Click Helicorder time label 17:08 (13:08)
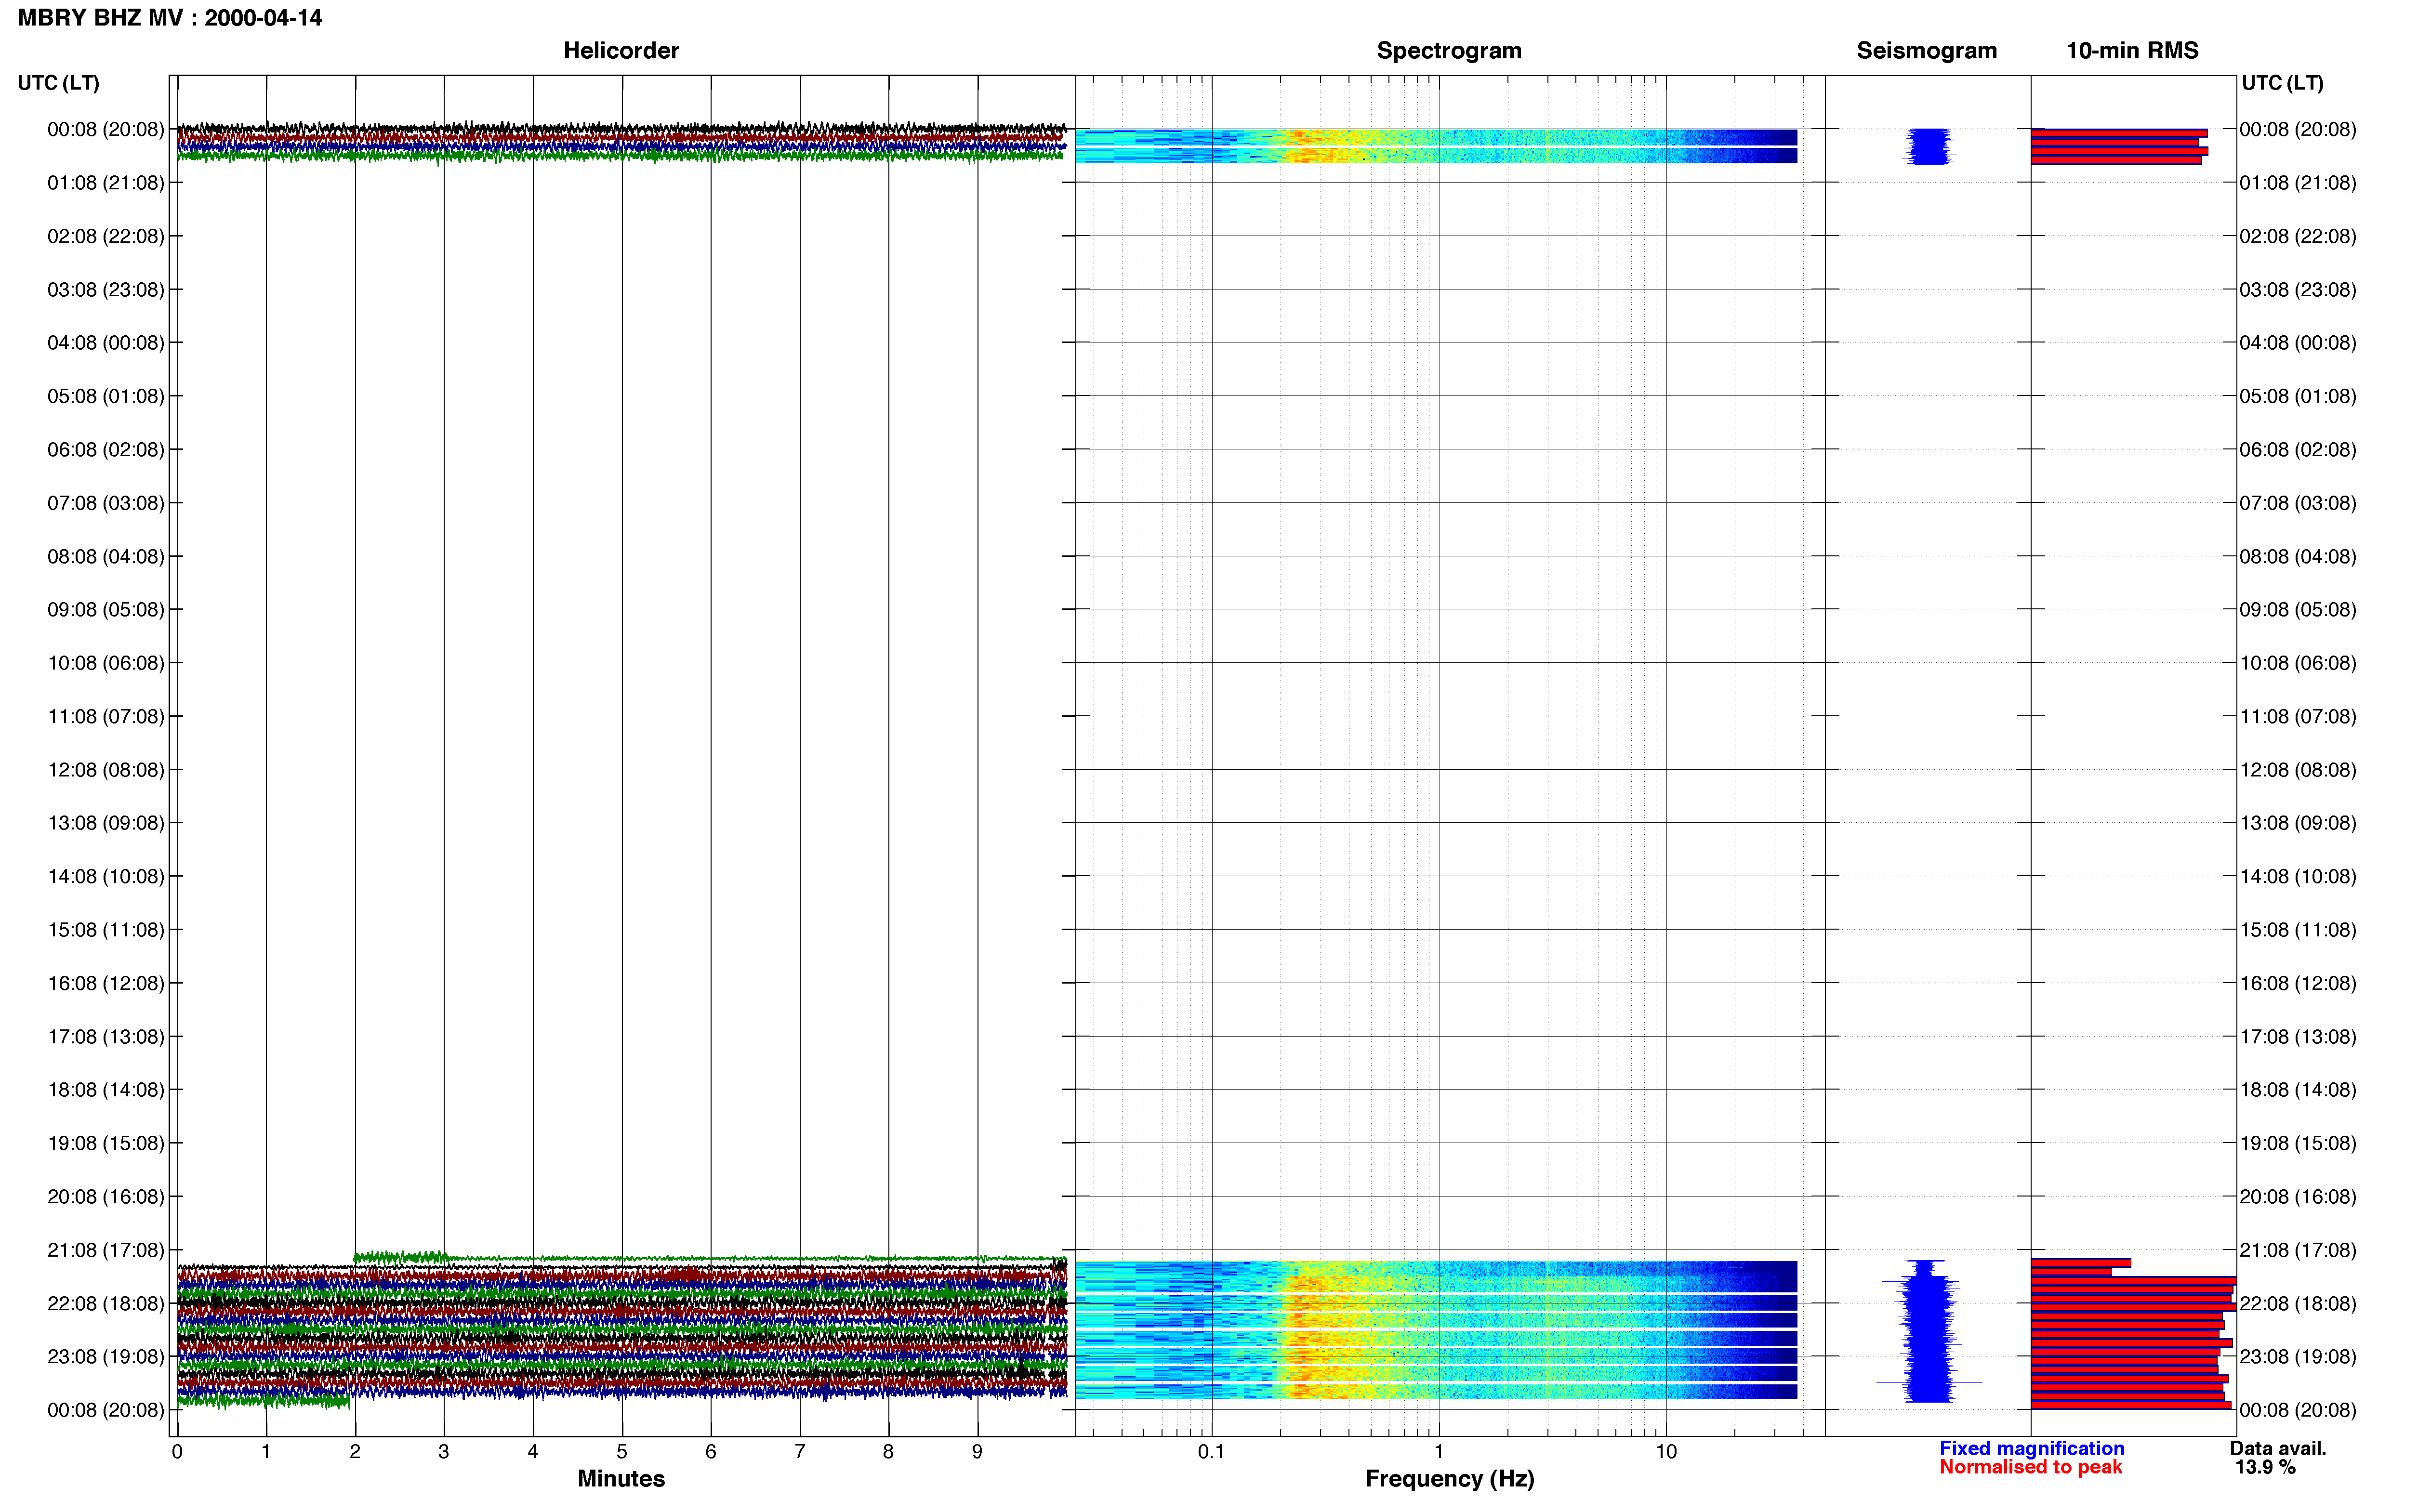Screen dimensions: 2418x1512 (x=106, y=1037)
